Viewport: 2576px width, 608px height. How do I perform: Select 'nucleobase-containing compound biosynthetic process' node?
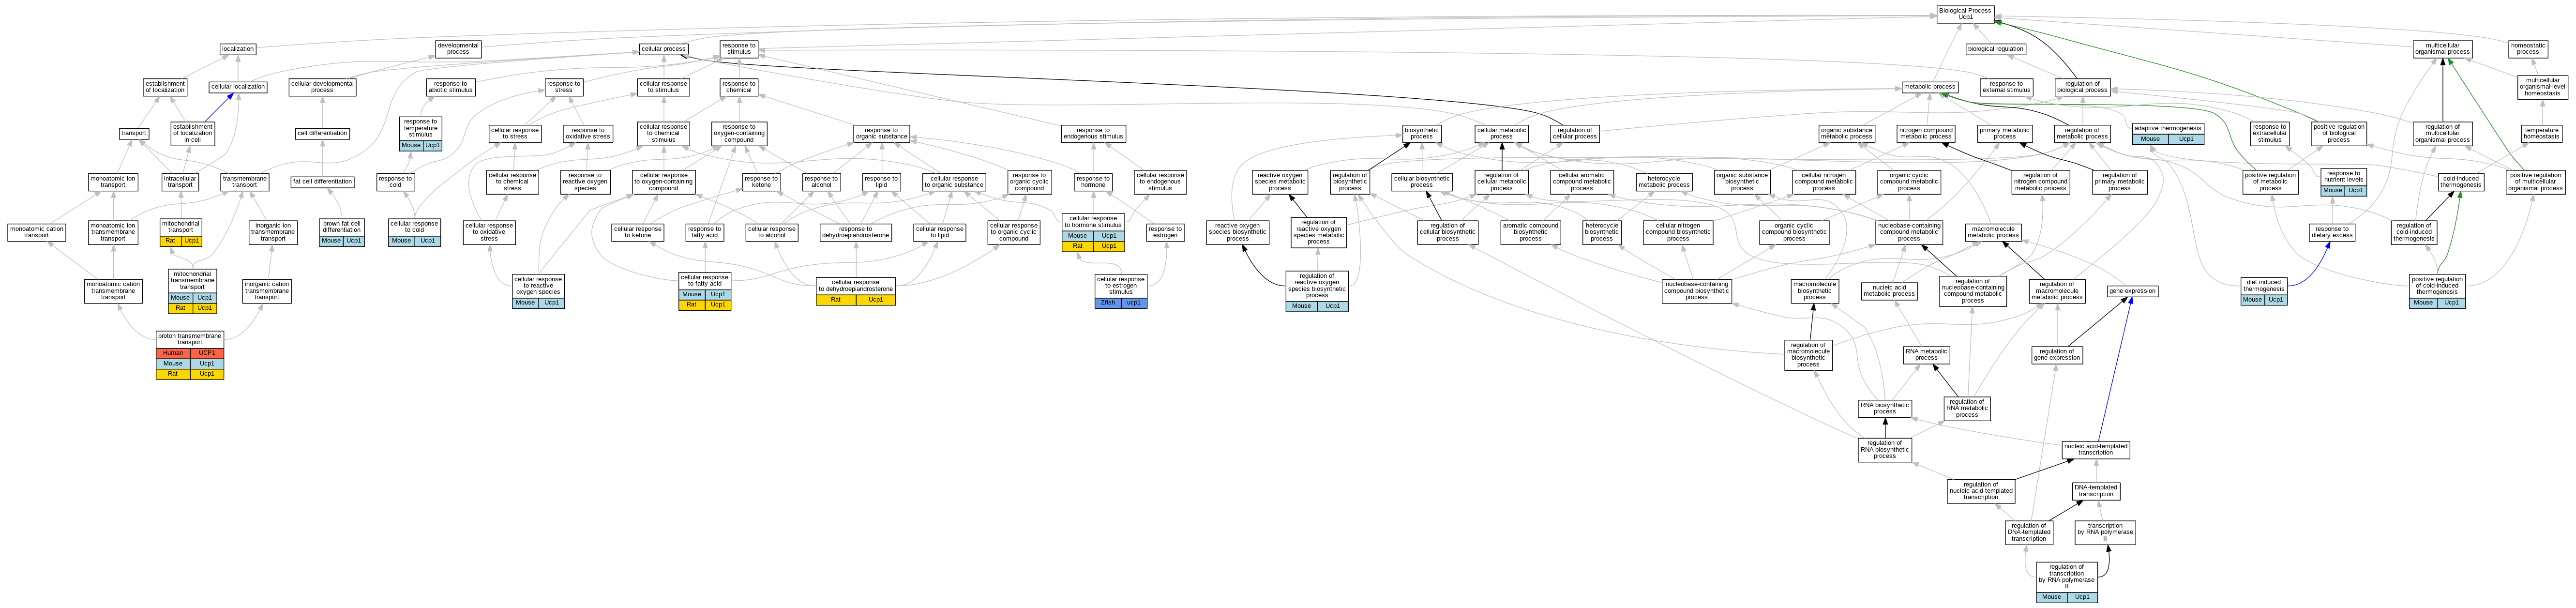tap(1697, 291)
